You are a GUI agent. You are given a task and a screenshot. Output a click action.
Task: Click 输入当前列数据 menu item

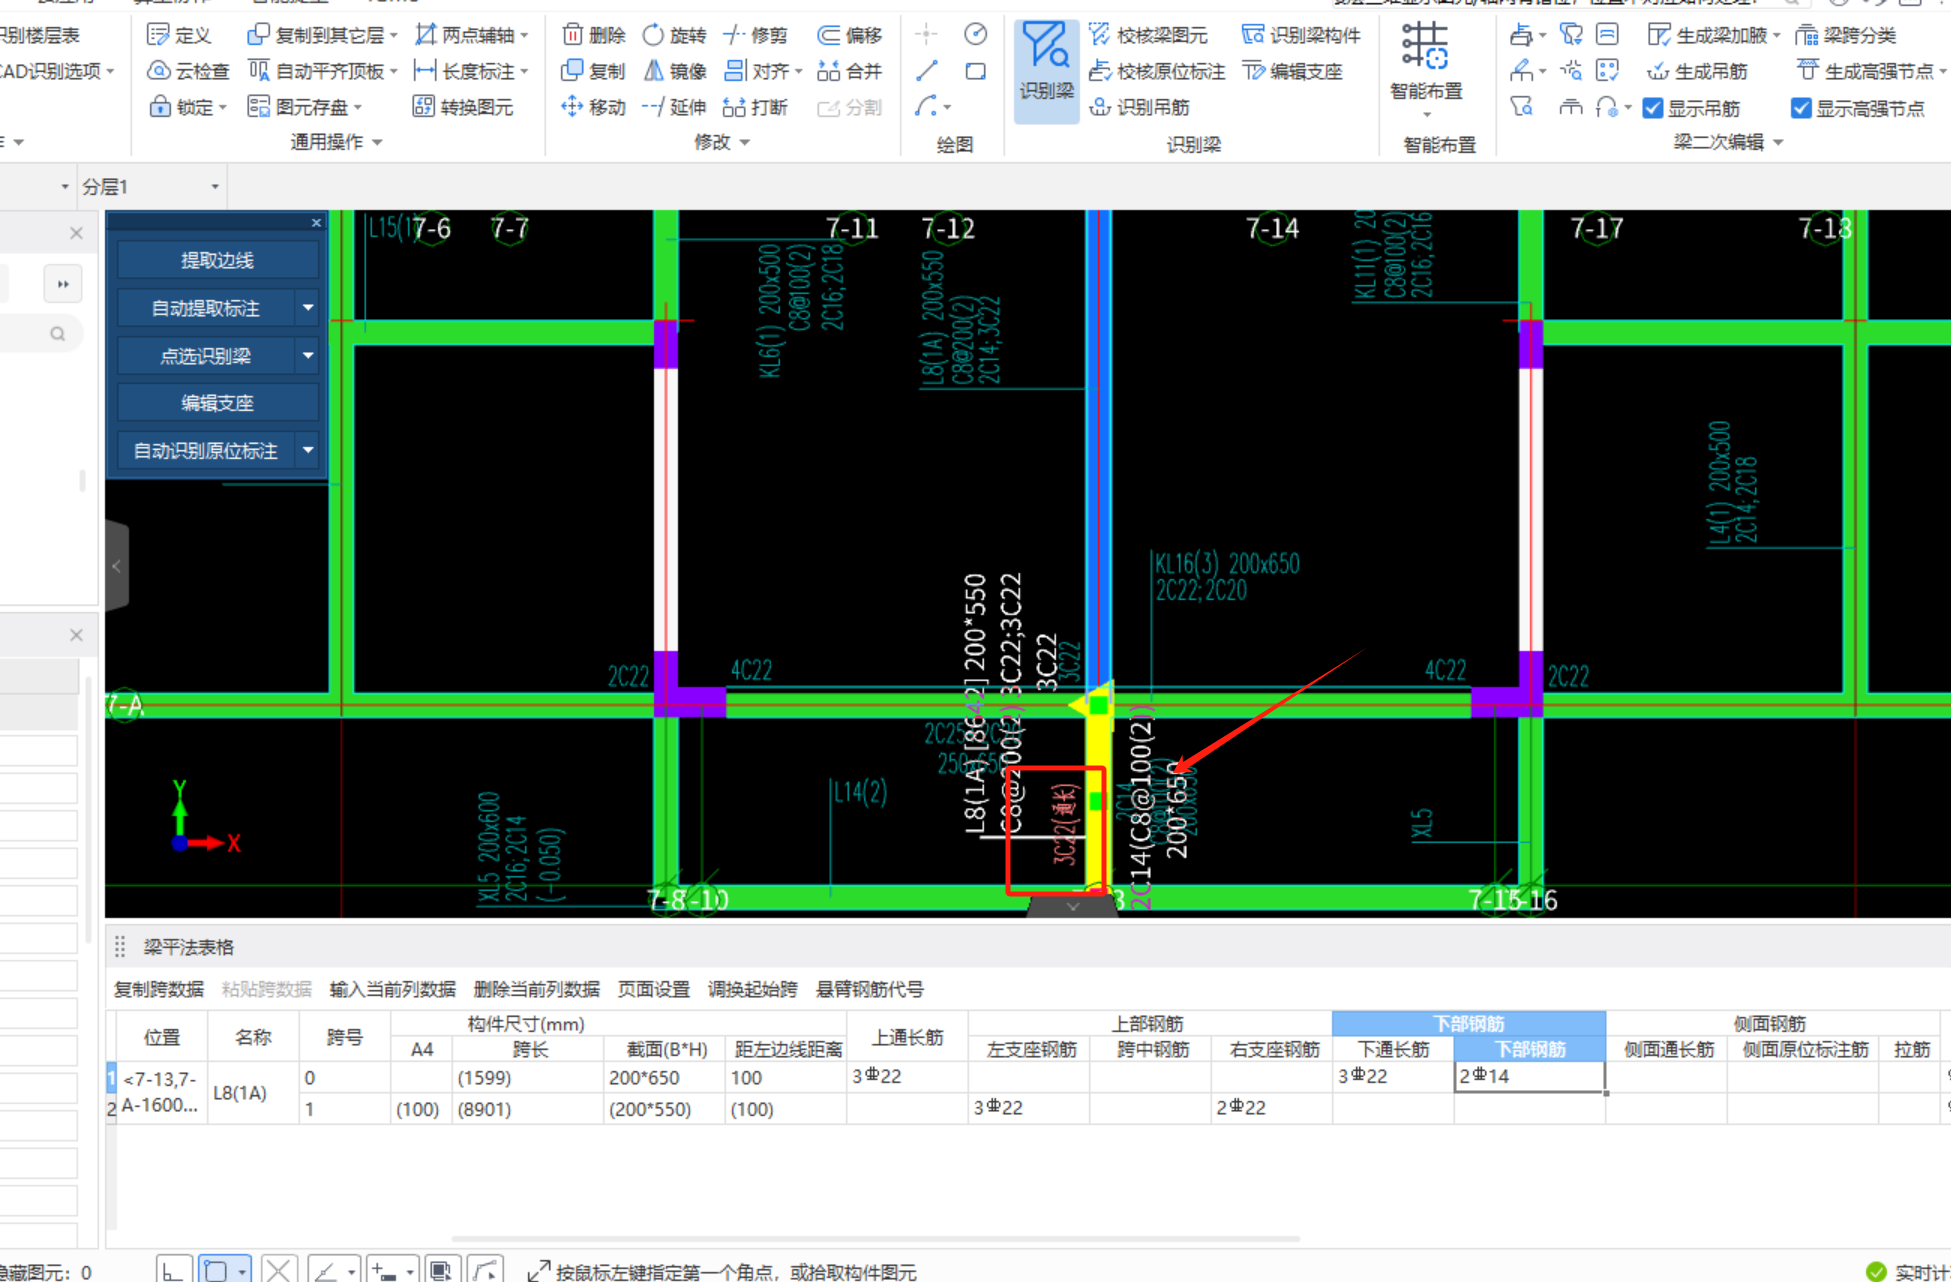[392, 989]
